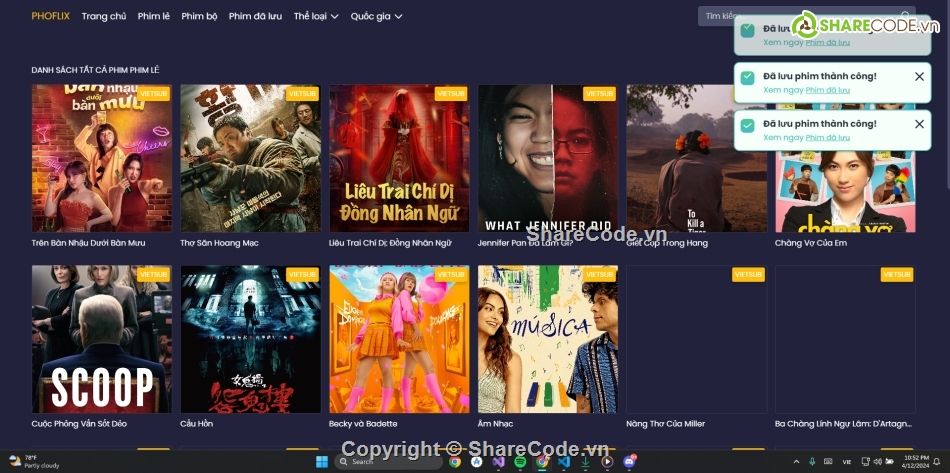Open the touch keyboard tray icon
Image resolution: width=950 pixels, height=473 pixels.
[x=828, y=461]
